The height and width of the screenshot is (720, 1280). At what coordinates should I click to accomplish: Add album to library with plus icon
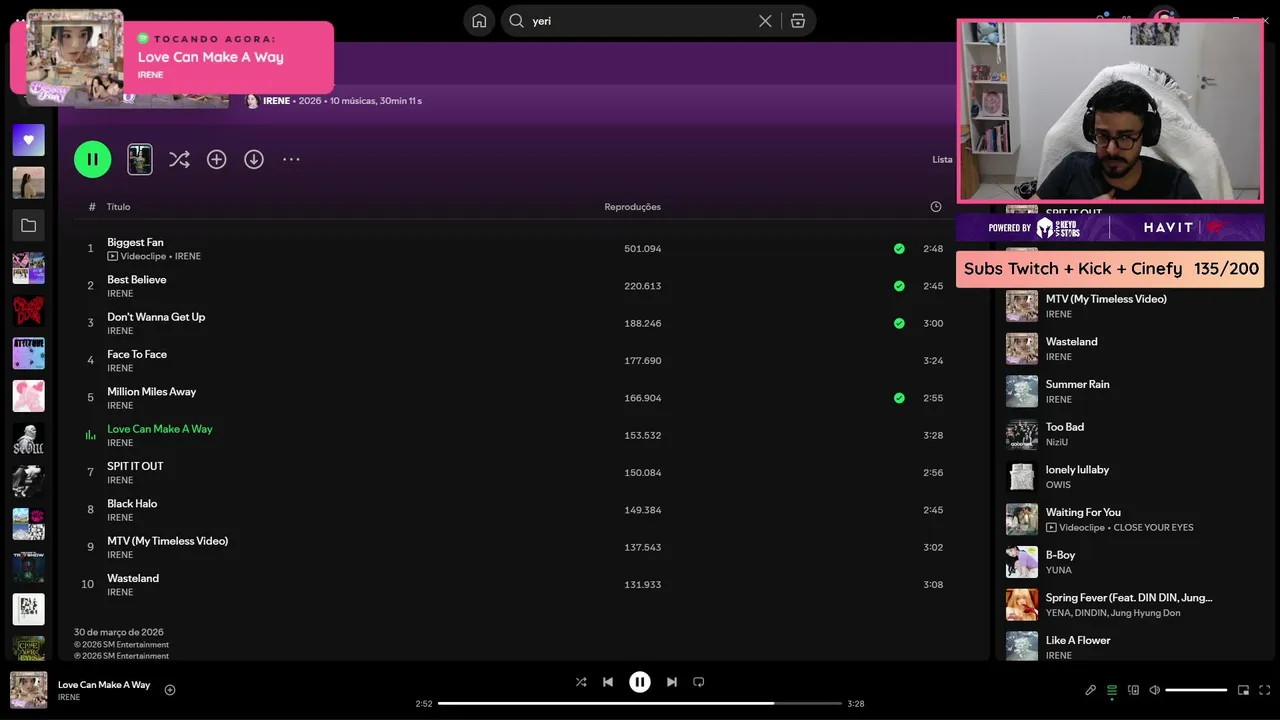coord(217,159)
